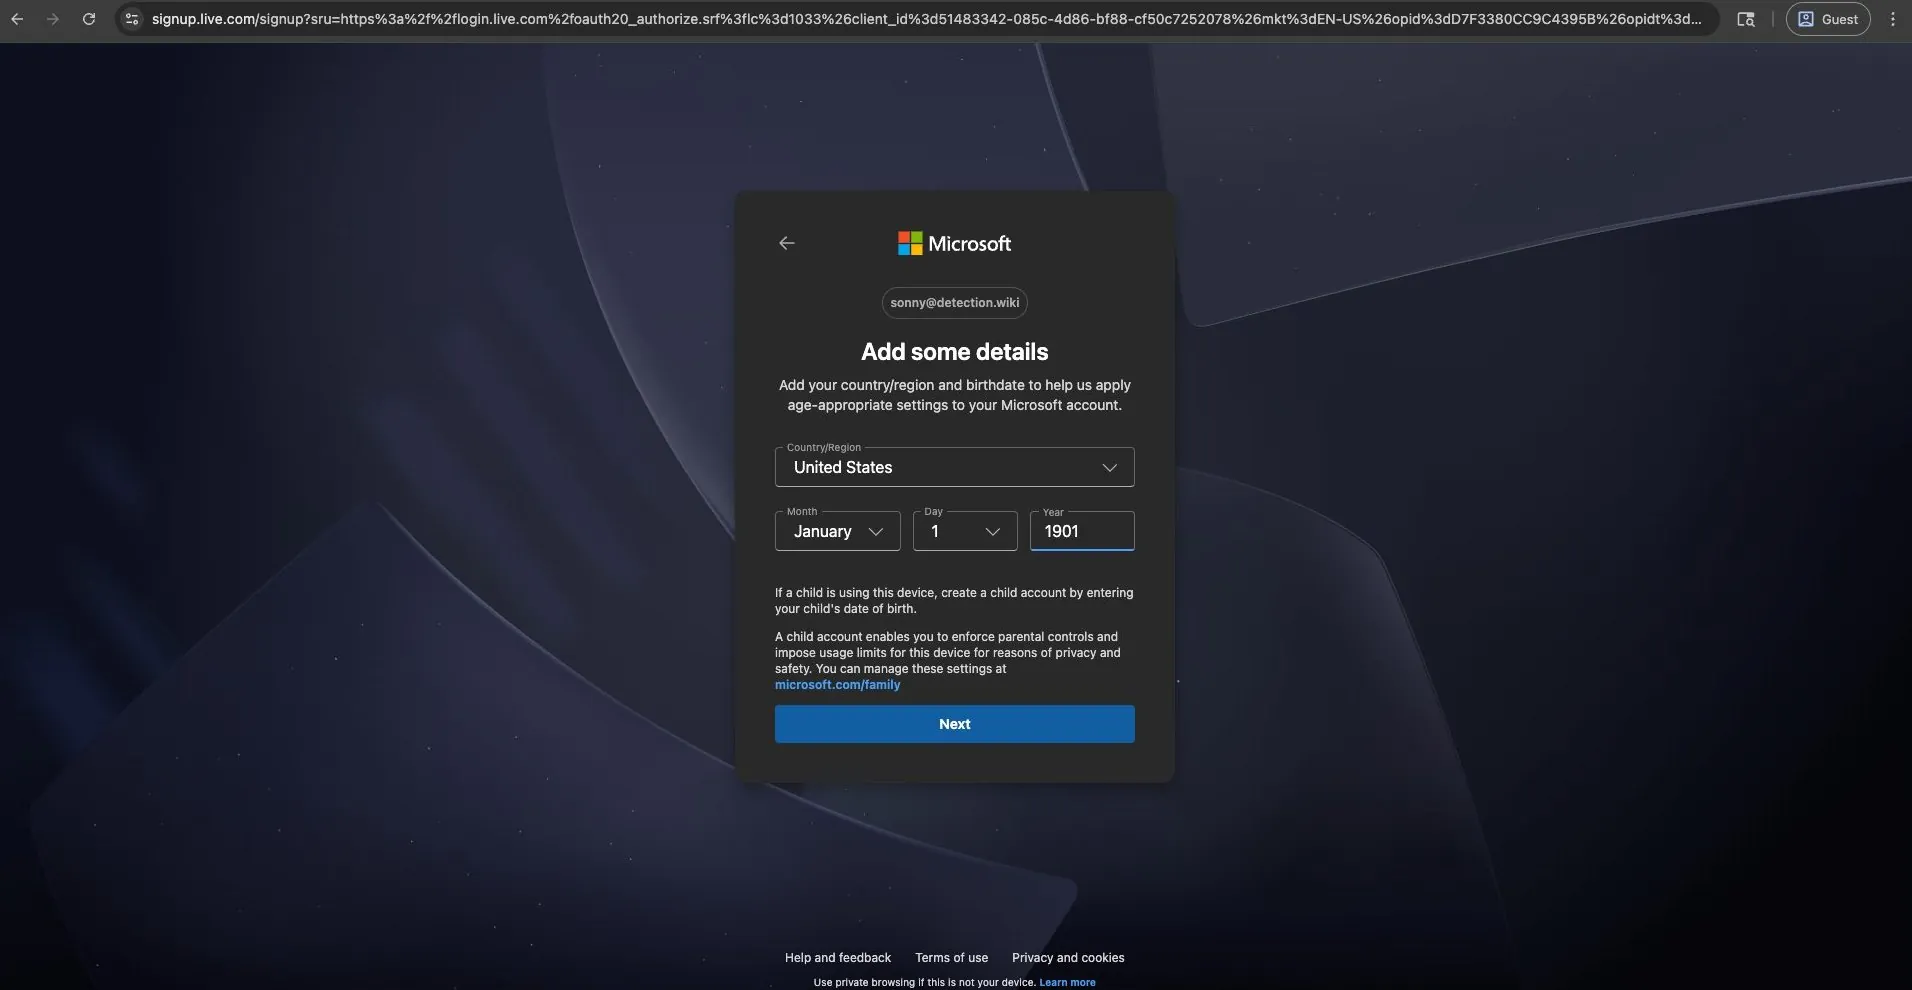
Task: Click the 'Add some details' heading
Action: [954, 352]
